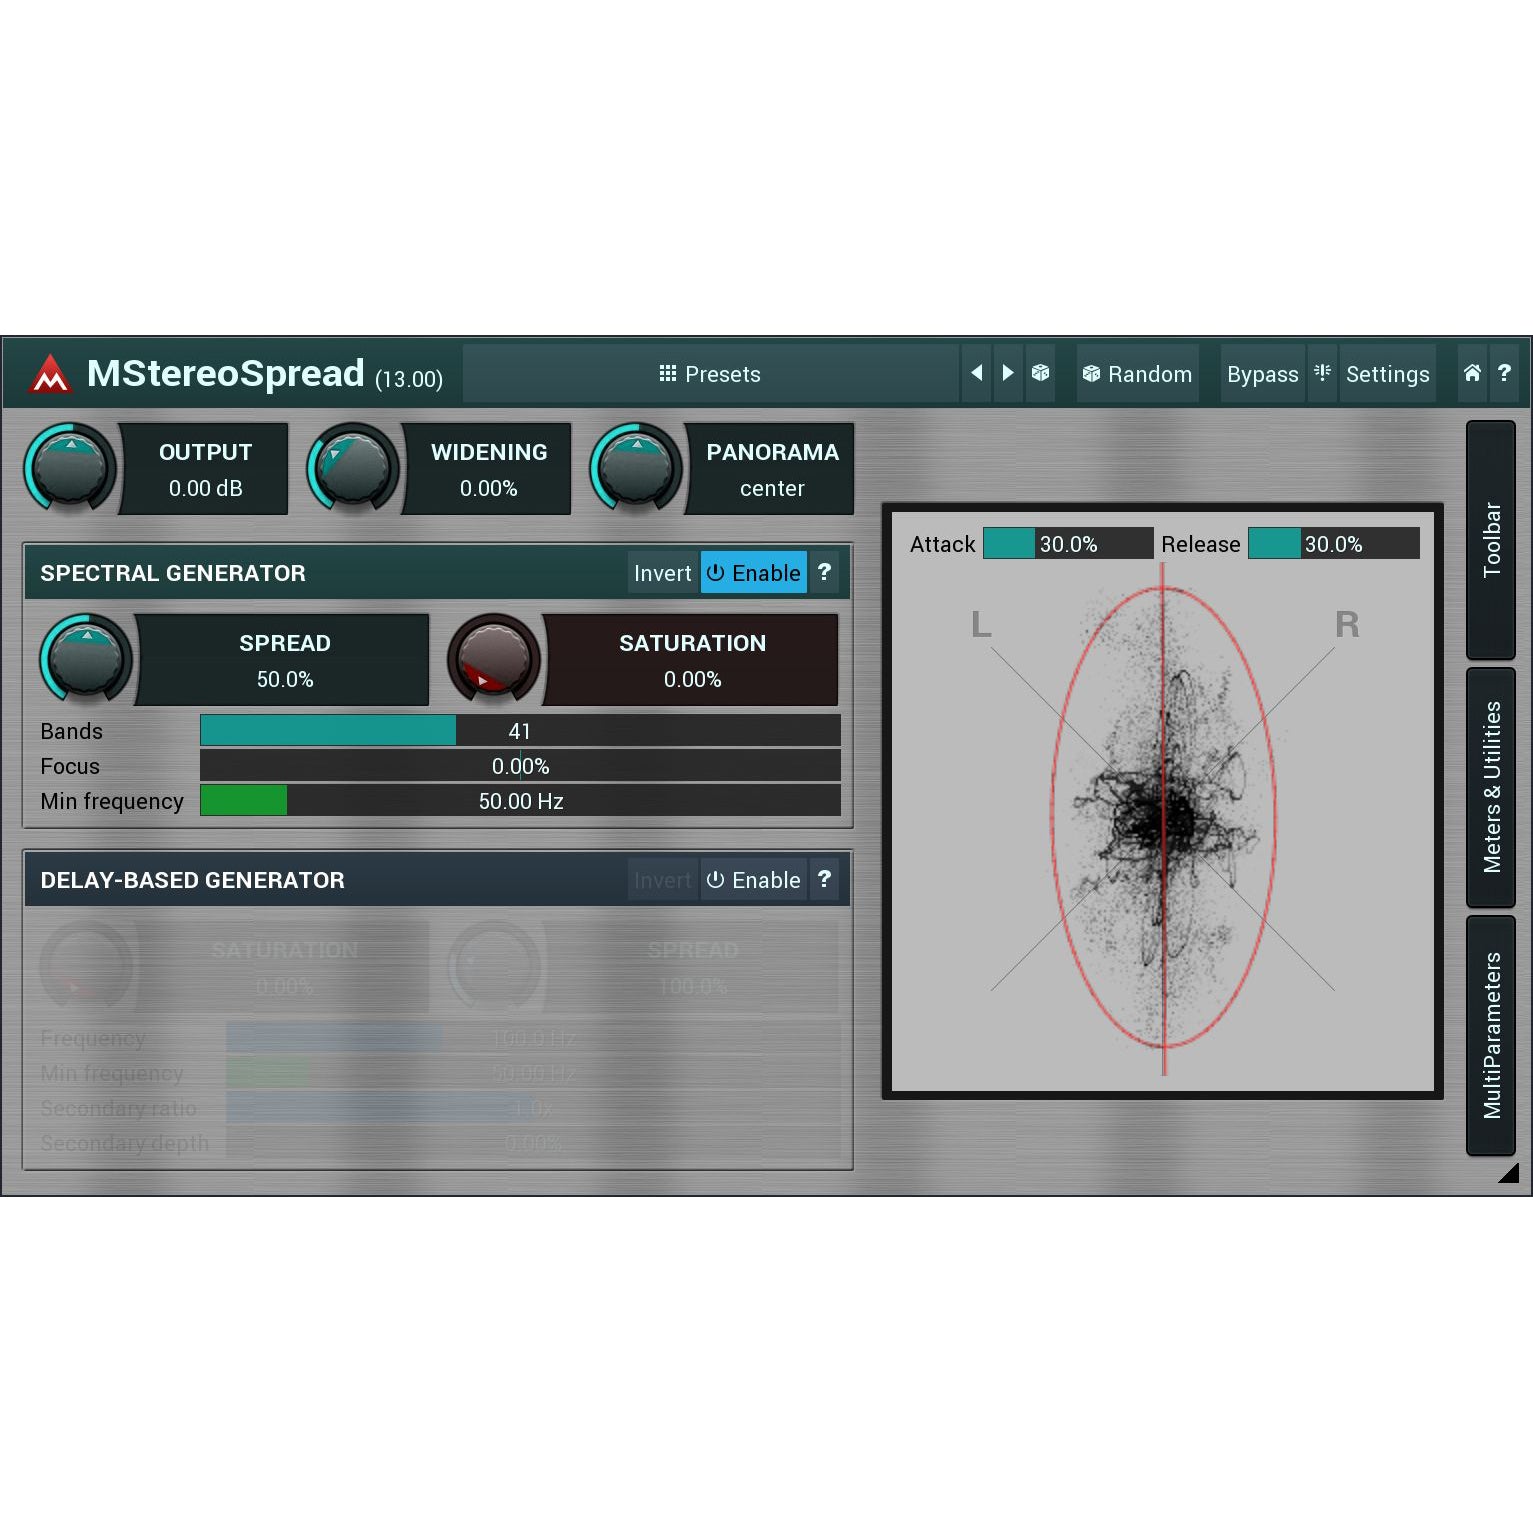Click the random preset dice icon
Image resolution: width=1533 pixels, height=1533 pixels.
(x=1041, y=373)
